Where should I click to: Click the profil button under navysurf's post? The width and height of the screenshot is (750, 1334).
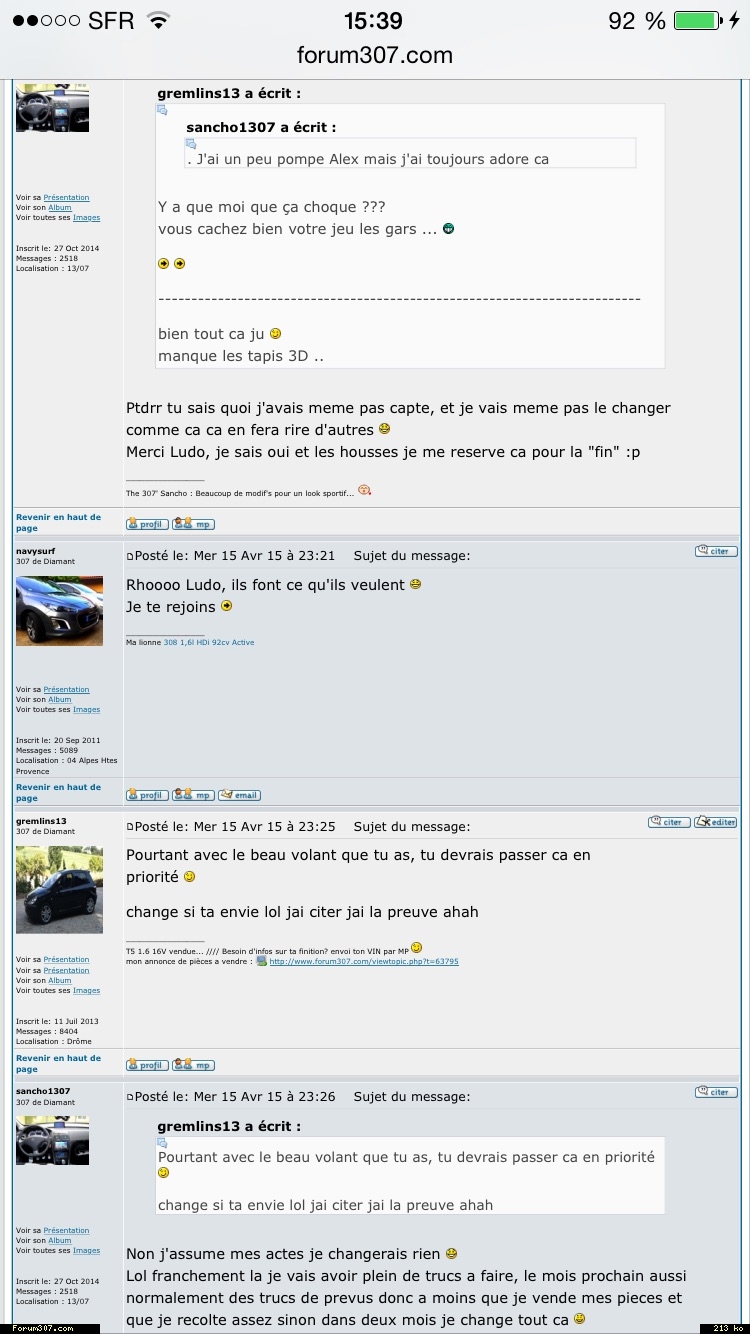(x=147, y=795)
